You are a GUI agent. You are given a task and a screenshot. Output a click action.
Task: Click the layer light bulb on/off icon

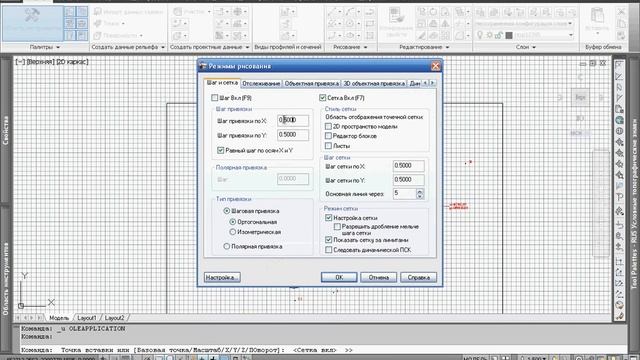click(x=480, y=35)
